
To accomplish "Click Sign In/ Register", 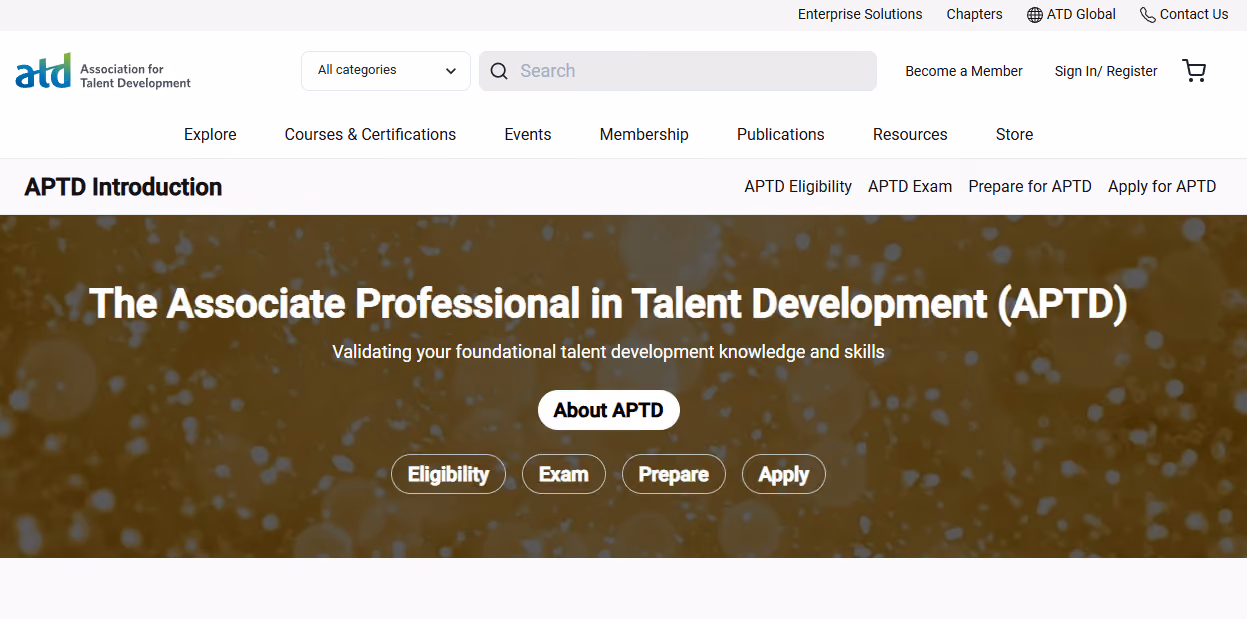I will [x=1106, y=71].
